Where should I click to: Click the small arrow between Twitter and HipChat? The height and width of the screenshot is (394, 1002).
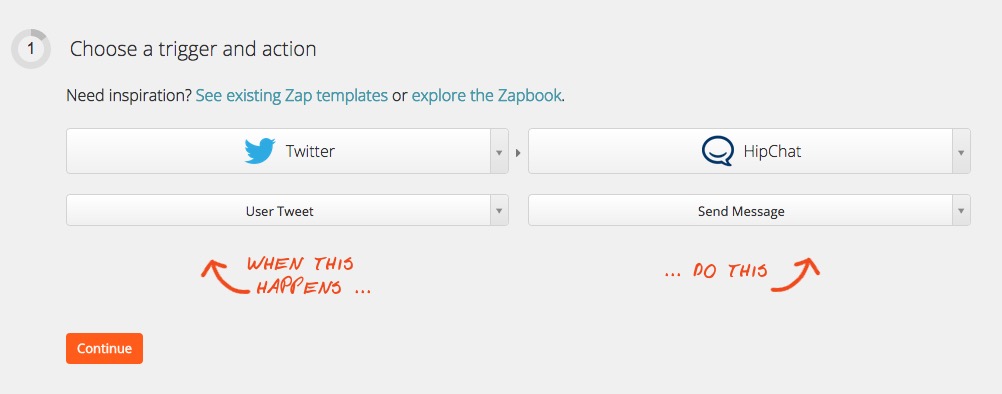tap(518, 153)
